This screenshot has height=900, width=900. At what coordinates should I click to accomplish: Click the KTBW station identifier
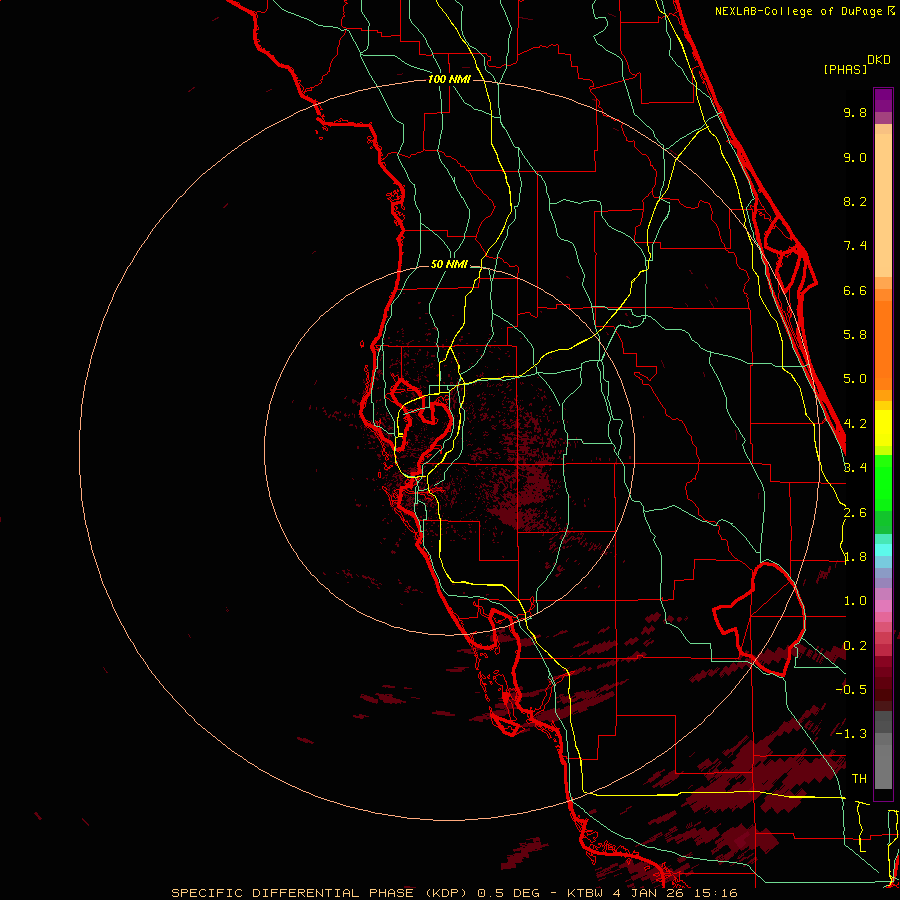585,893
